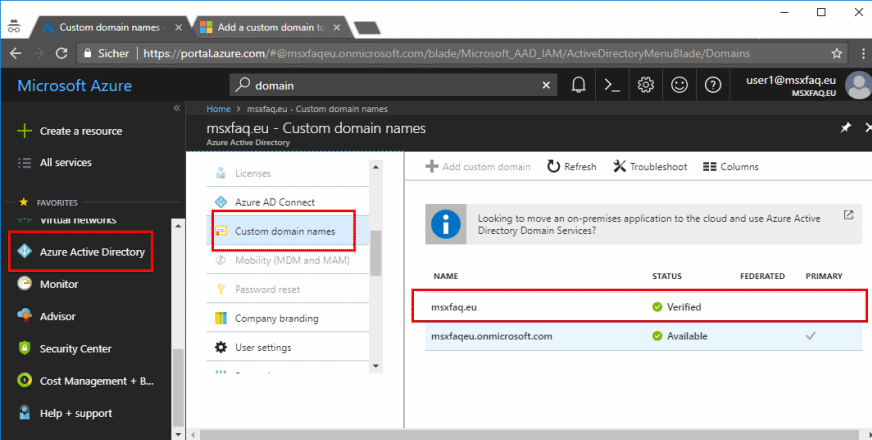Click the PRIMARY column header

[824, 276]
